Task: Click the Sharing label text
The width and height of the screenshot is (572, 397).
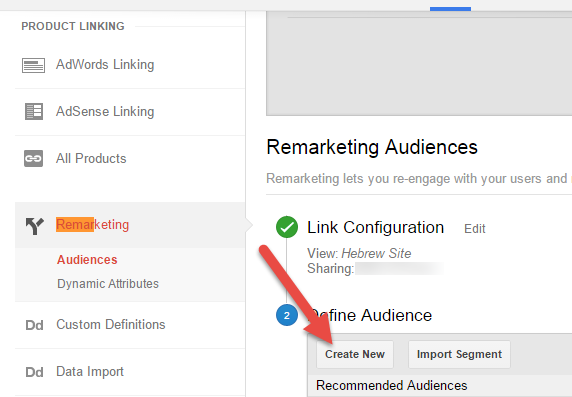Action: coord(331,269)
